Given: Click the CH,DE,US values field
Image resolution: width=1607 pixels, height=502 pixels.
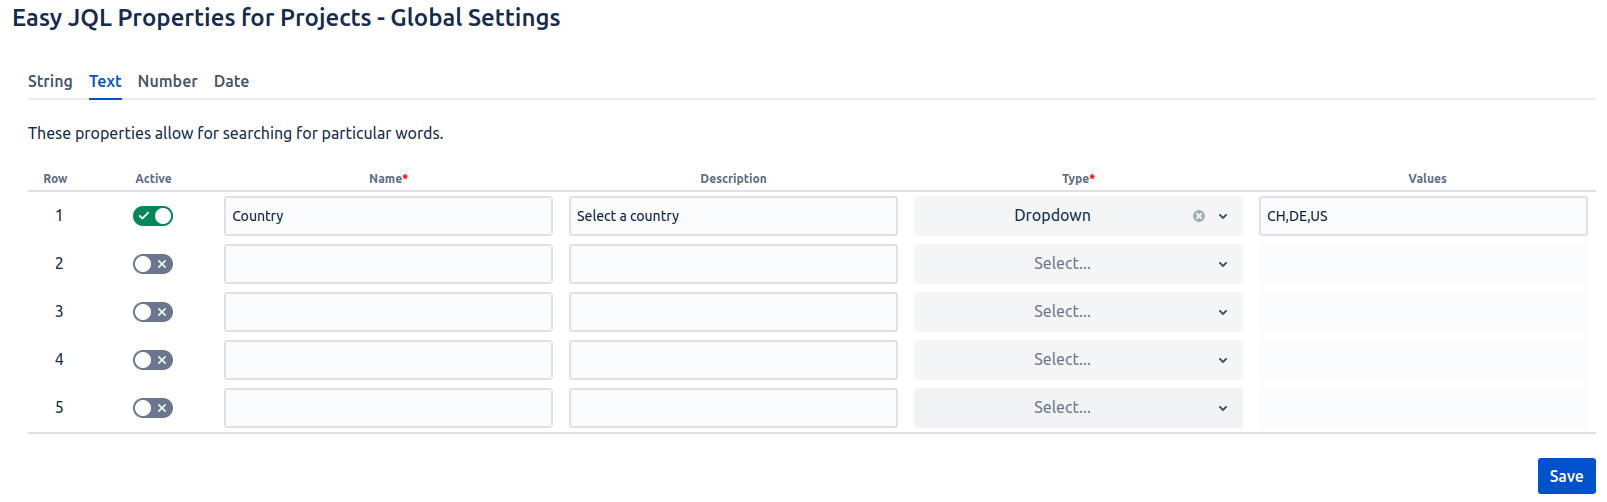Looking at the screenshot, I should click(x=1422, y=216).
